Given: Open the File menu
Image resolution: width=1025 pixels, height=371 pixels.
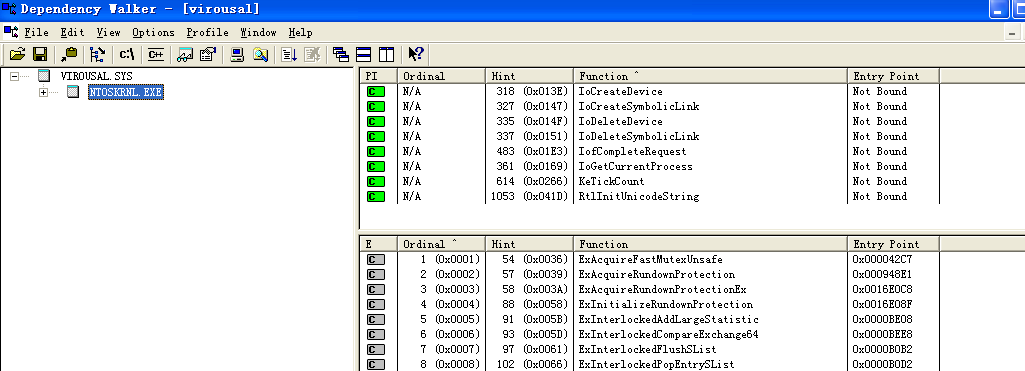Looking at the screenshot, I should point(37,32).
